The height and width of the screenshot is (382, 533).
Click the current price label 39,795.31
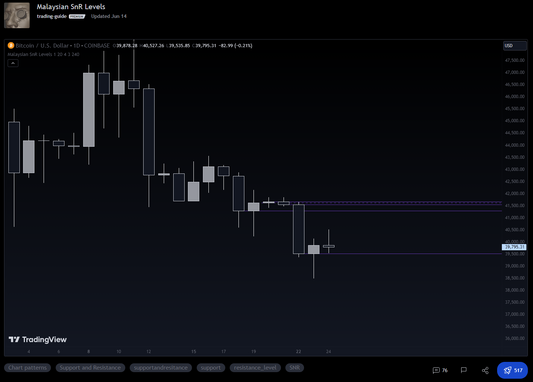[514, 247]
